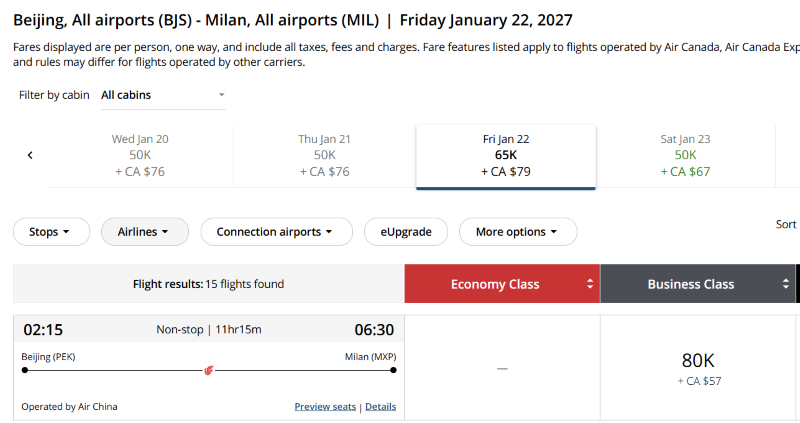The width and height of the screenshot is (800, 423).
Task: Open the flight Details link
Action: [x=380, y=407]
